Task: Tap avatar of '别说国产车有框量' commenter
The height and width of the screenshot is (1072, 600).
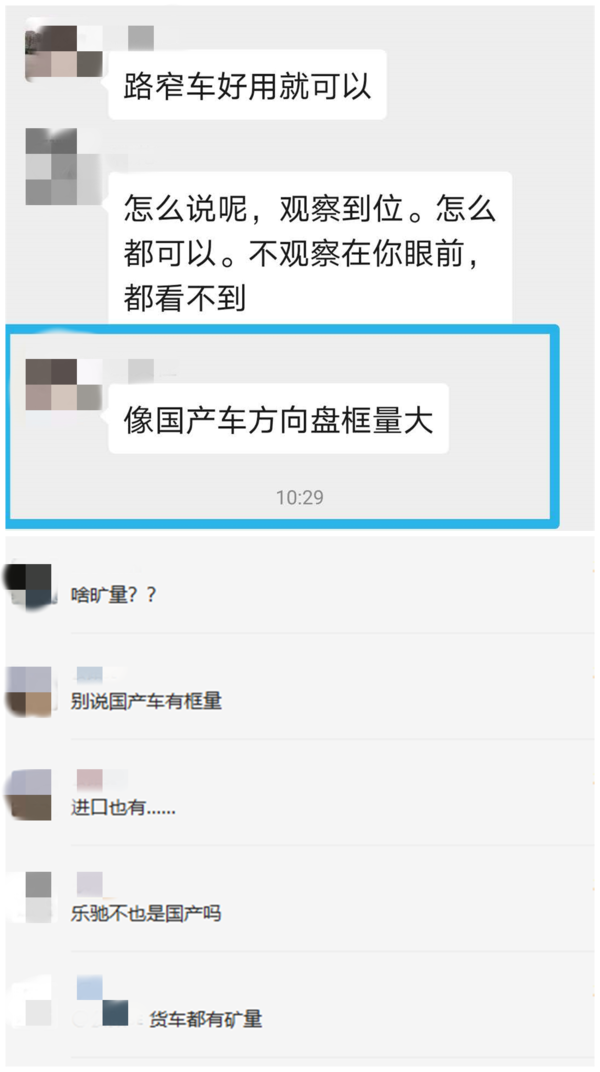Action: pyautogui.click(x=28, y=691)
